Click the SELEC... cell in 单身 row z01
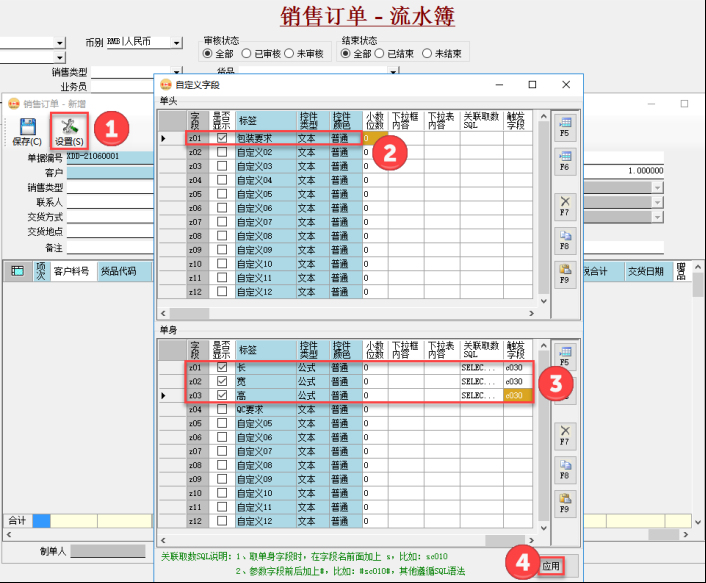 pyautogui.click(x=481, y=367)
